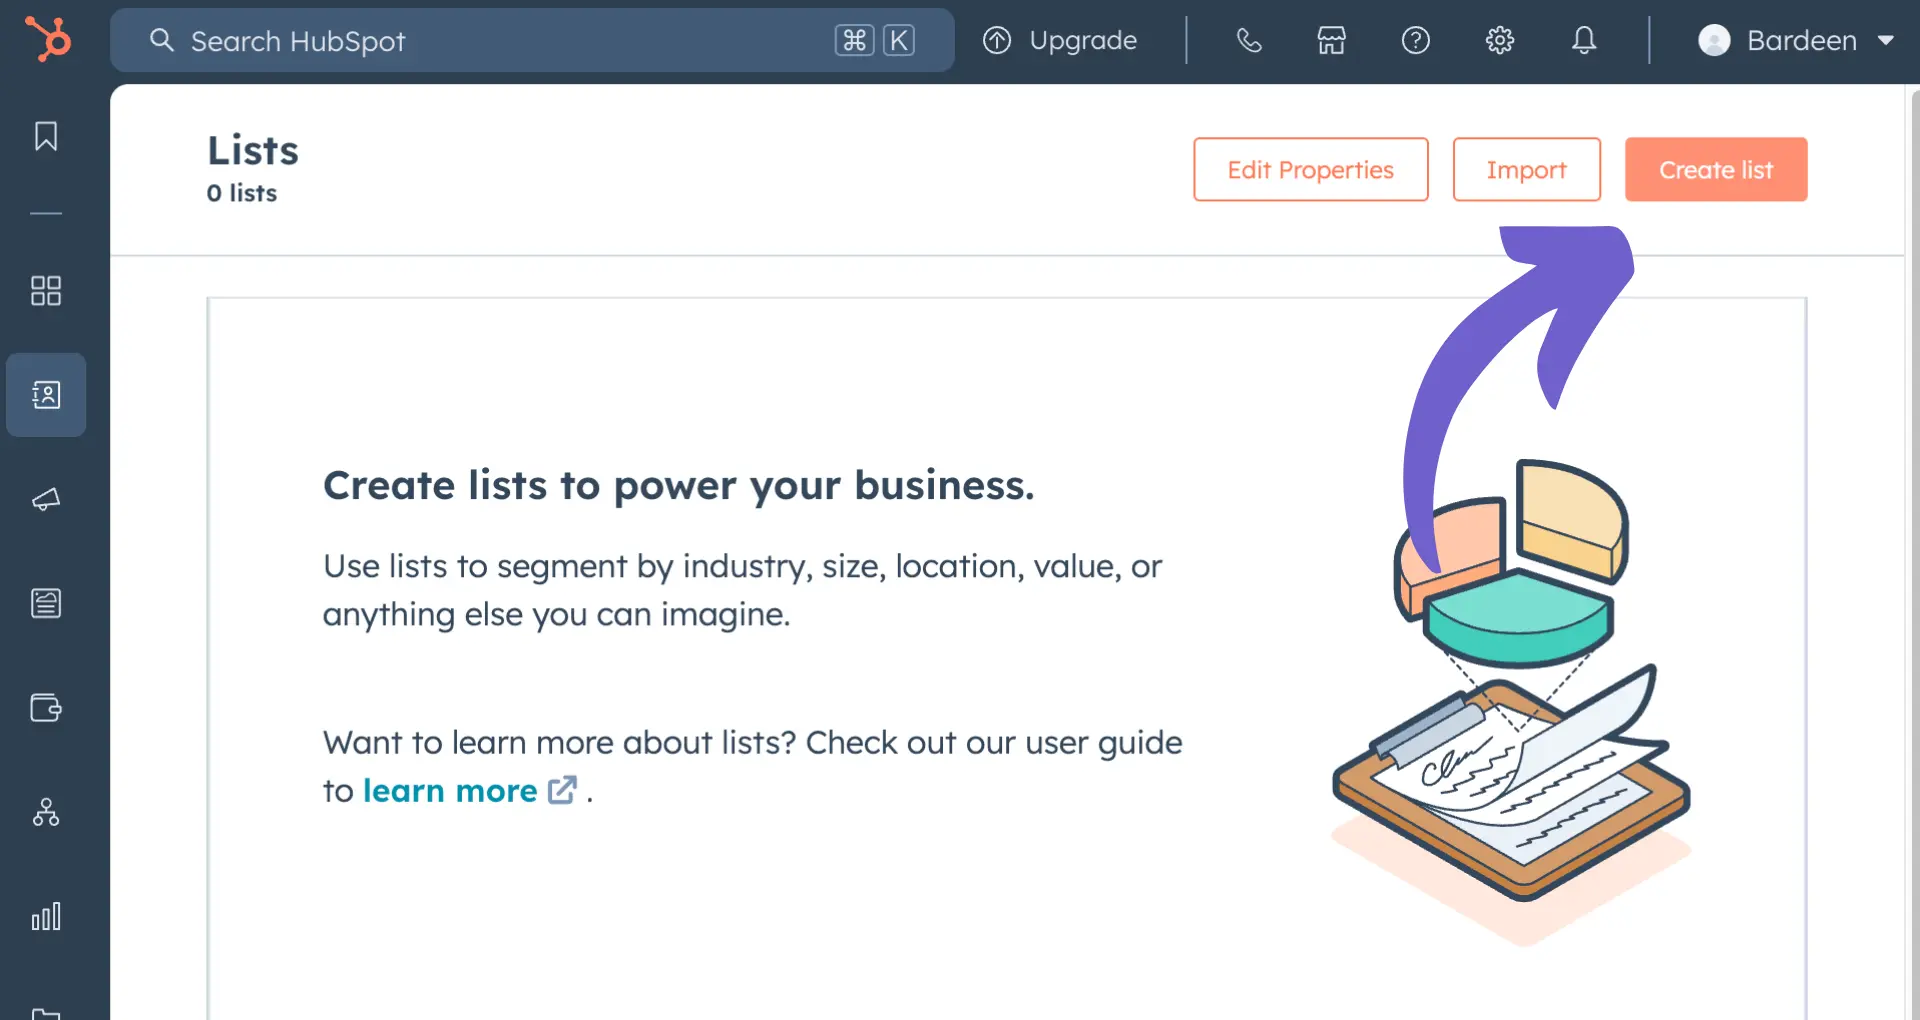1920x1020 pixels.
Task: Open the Marketing megaphone icon
Action: pyautogui.click(x=46, y=499)
